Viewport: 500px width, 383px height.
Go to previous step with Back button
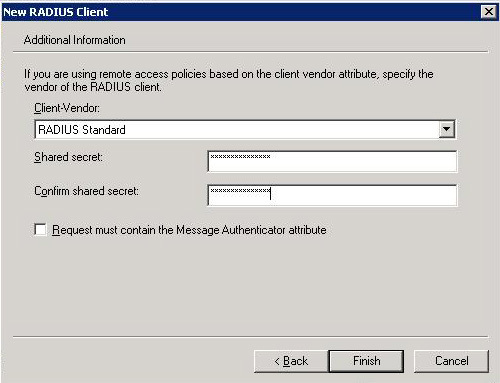pyautogui.click(x=291, y=361)
